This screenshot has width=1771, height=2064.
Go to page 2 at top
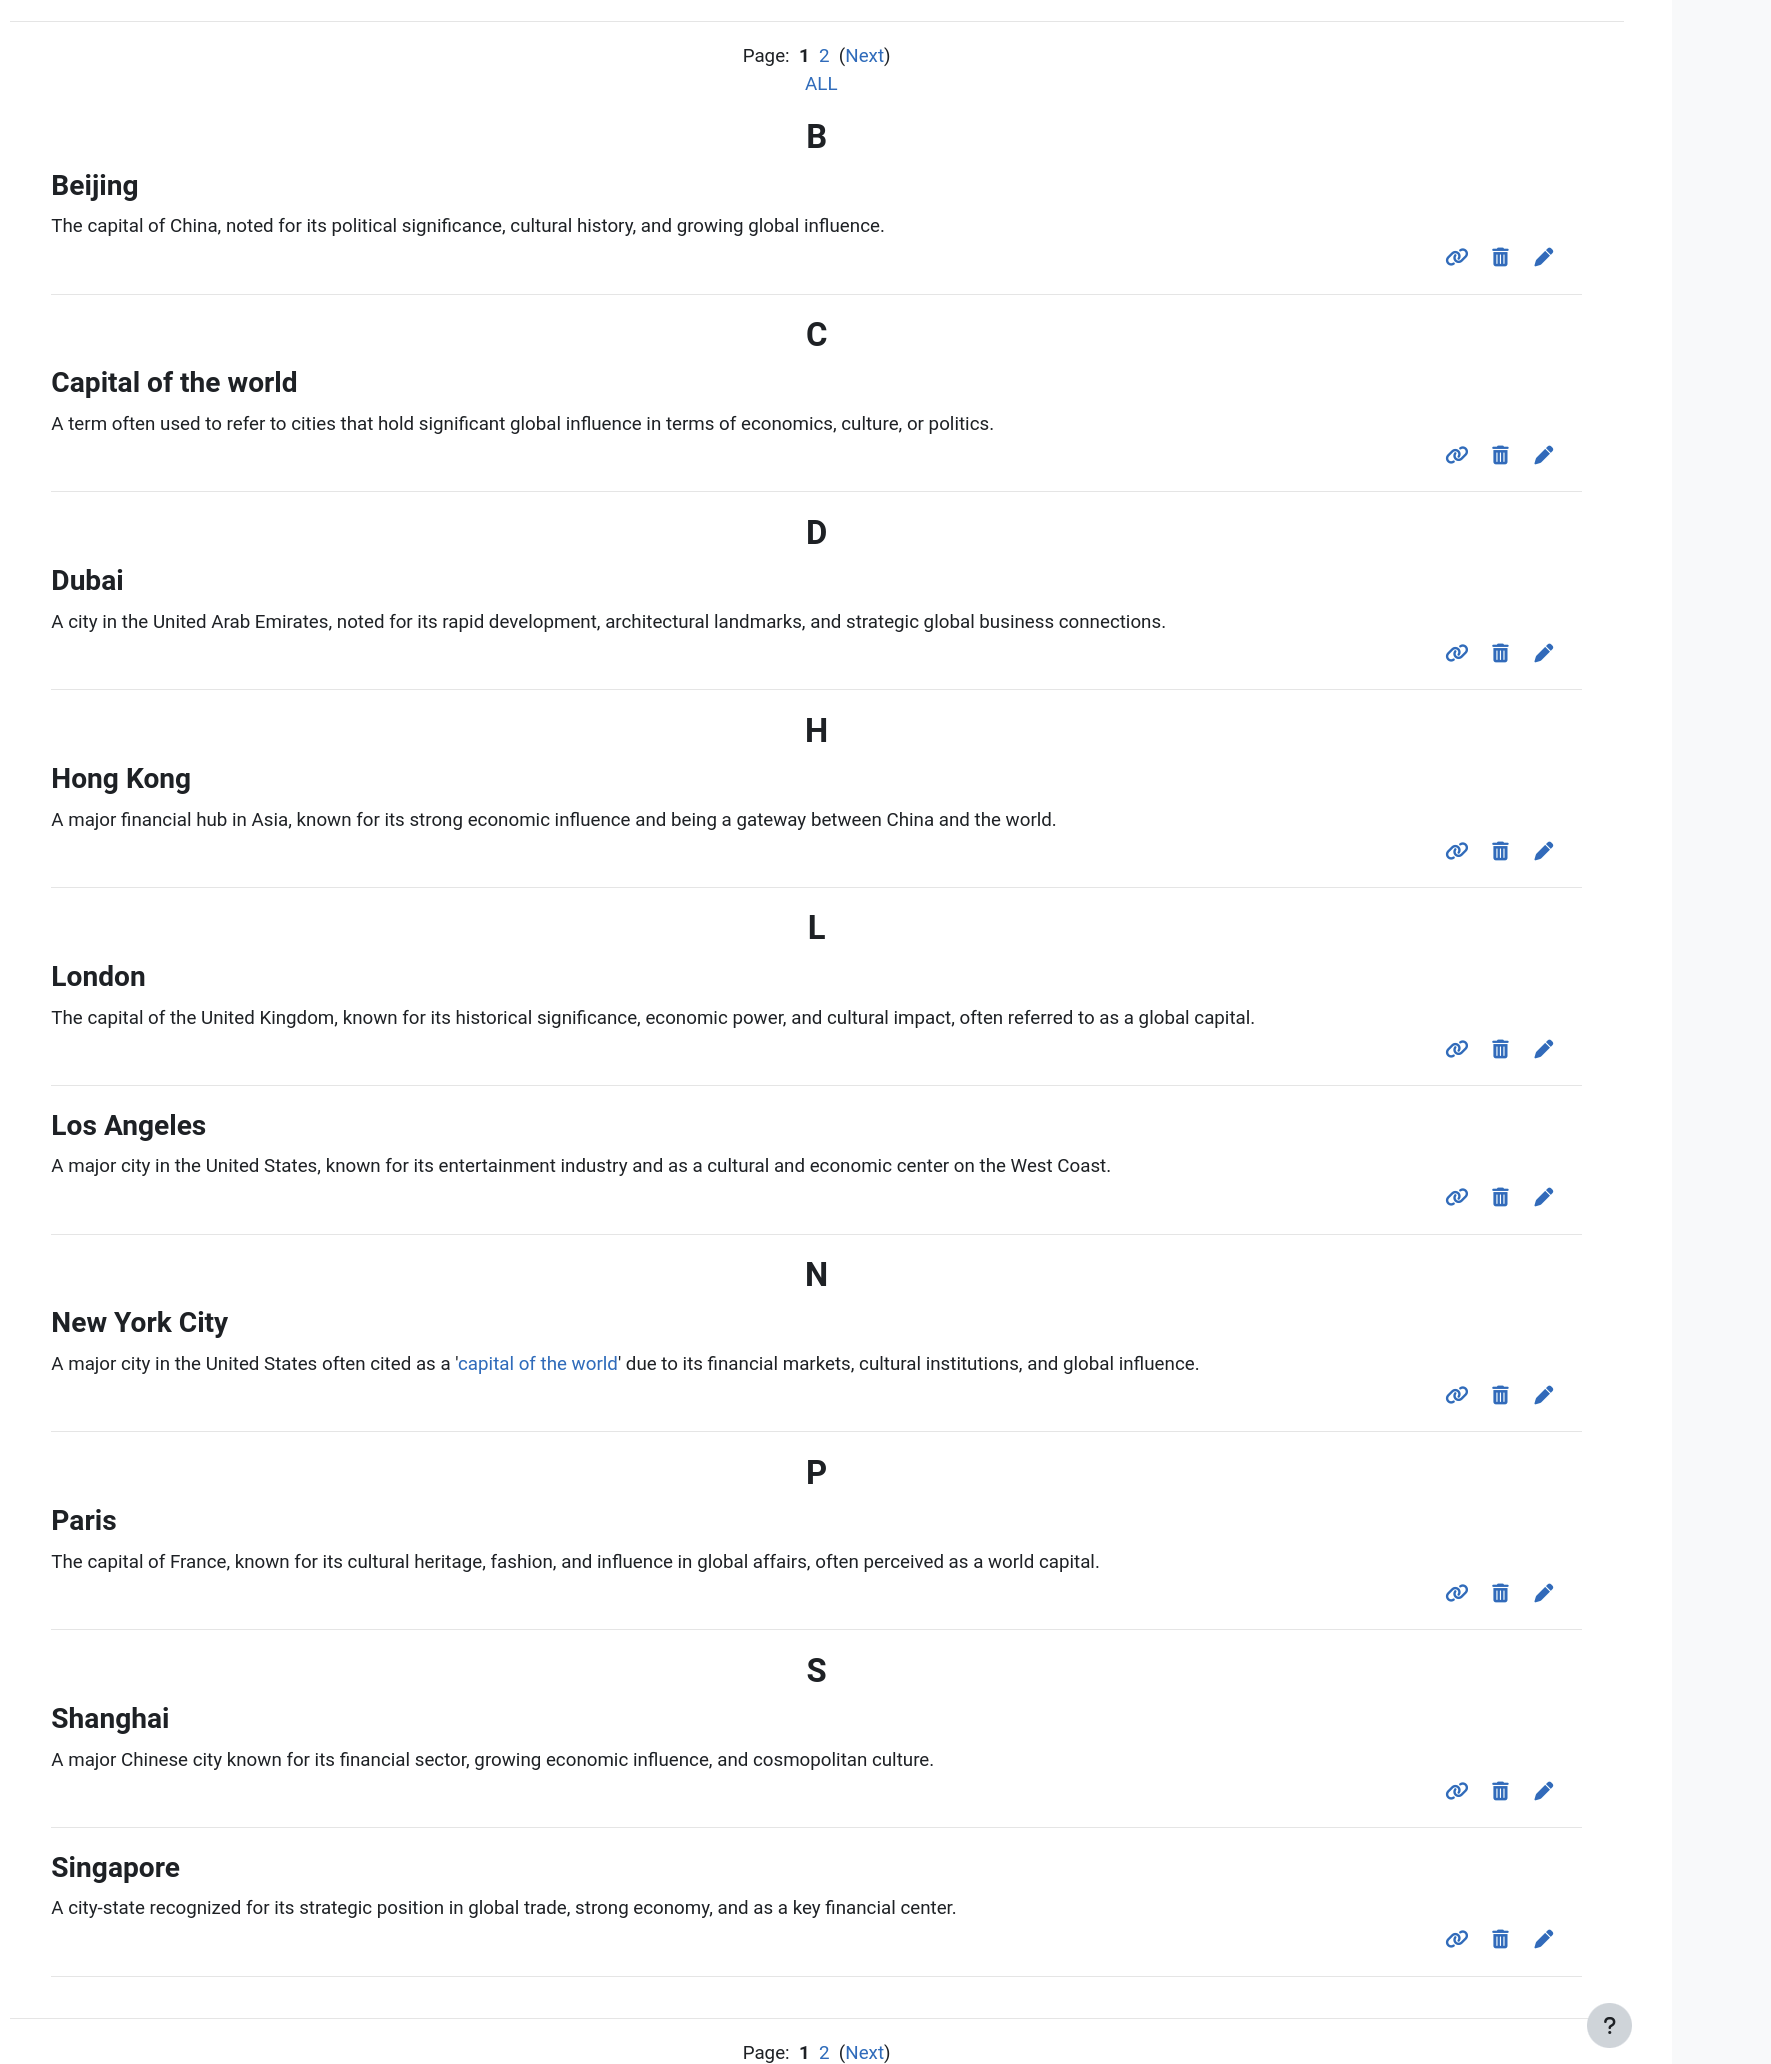tap(824, 56)
